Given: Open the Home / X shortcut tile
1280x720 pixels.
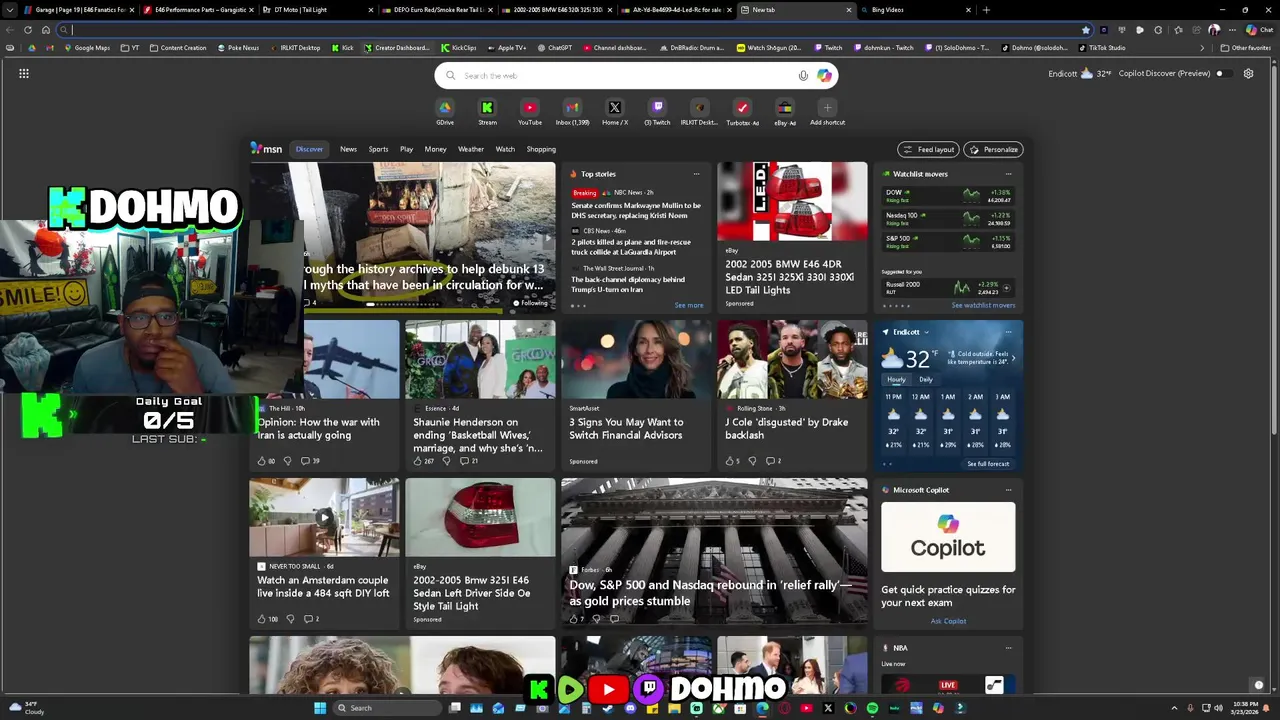Looking at the screenshot, I should (615, 112).
